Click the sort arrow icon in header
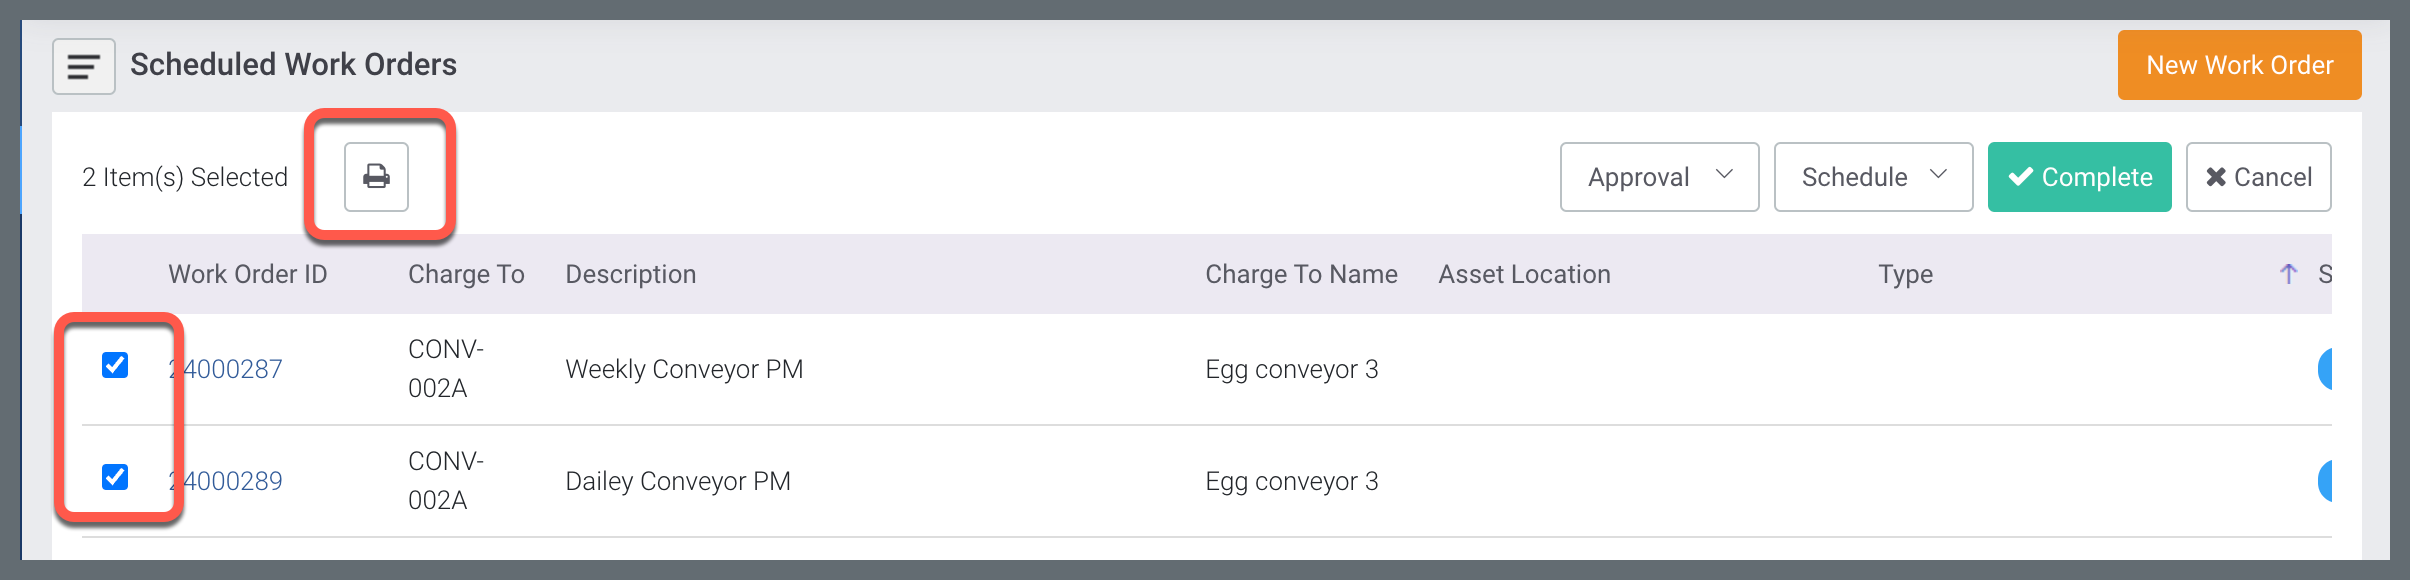 coord(2288,274)
